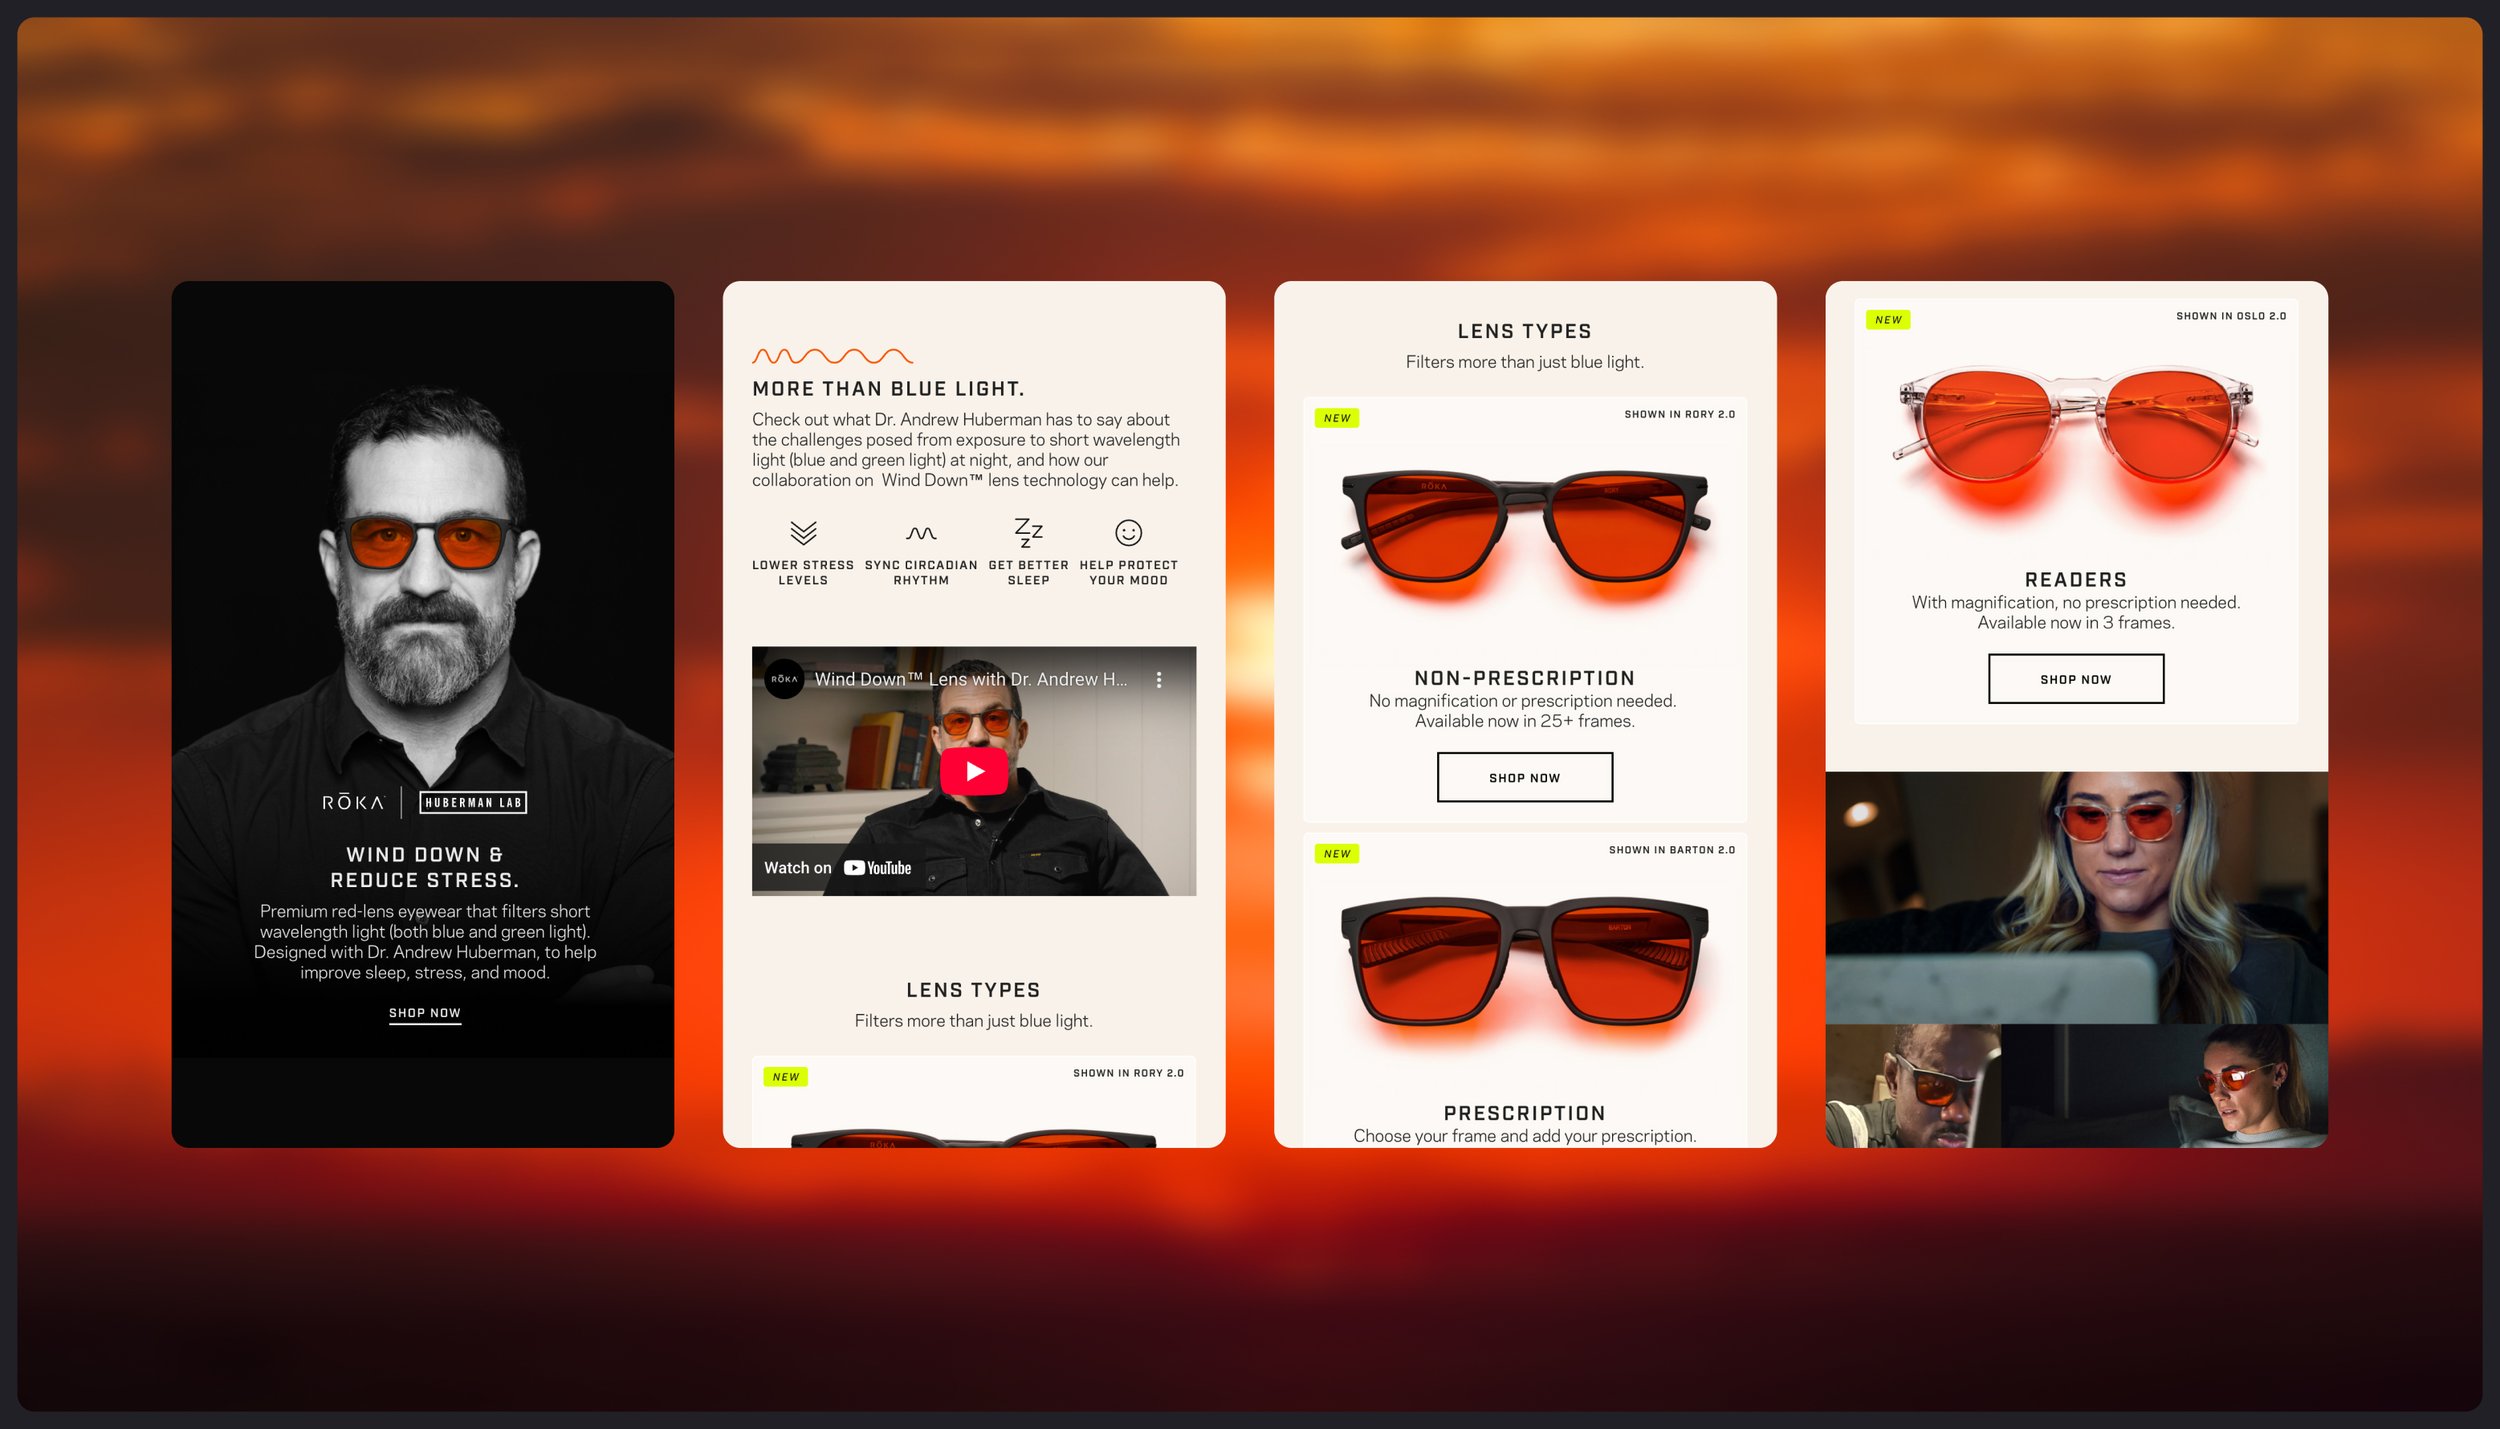Open the YouTube video more options menu
Viewport: 2500px width, 1429px height.
[x=1159, y=679]
